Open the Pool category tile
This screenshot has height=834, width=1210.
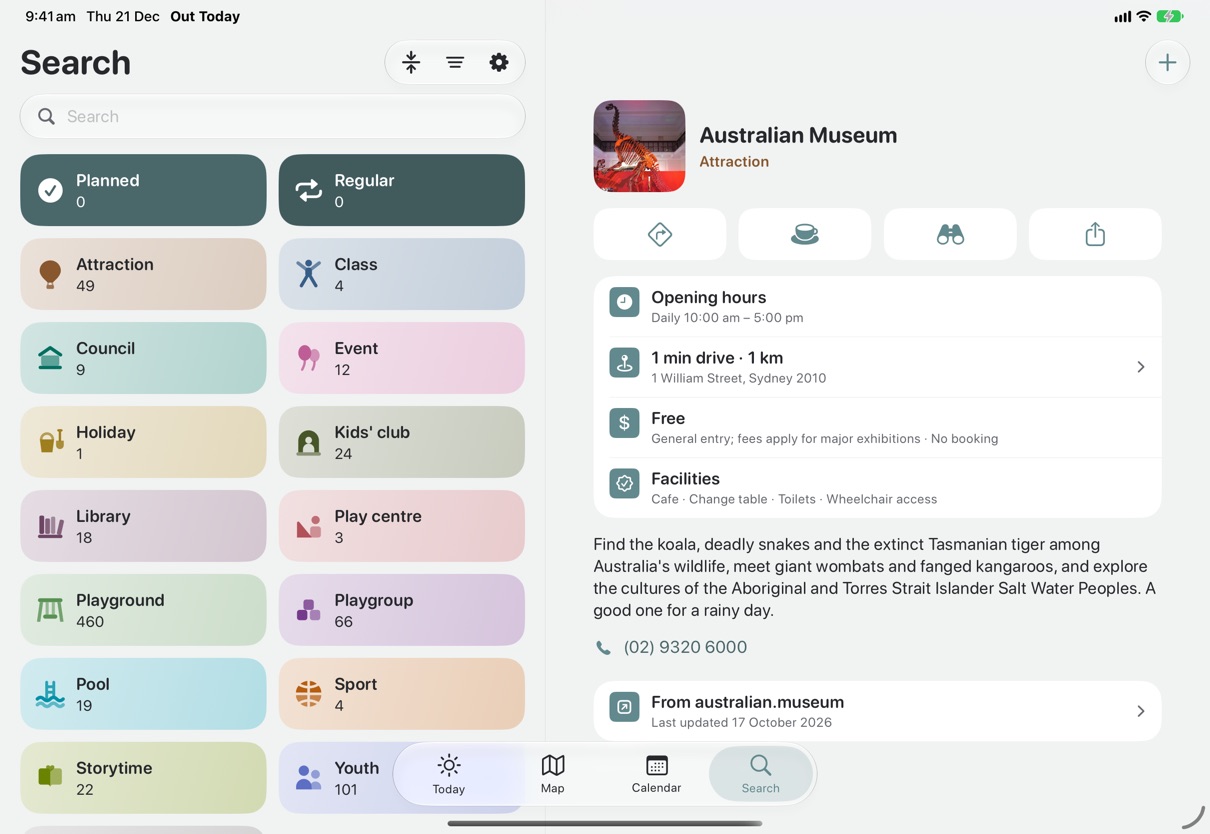143,694
